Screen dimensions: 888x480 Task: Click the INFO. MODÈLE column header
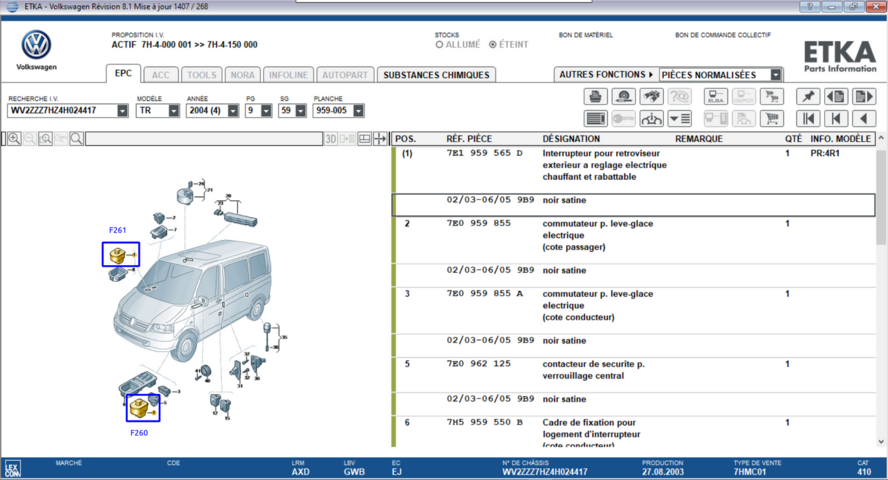pyautogui.click(x=840, y=139)
